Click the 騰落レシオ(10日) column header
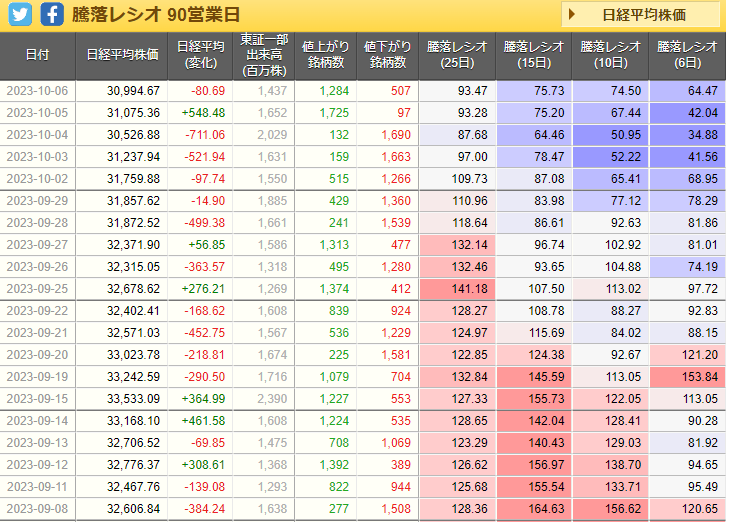This screenshot has width=729, height=522. pyautogui.click(x=610, y=55)
